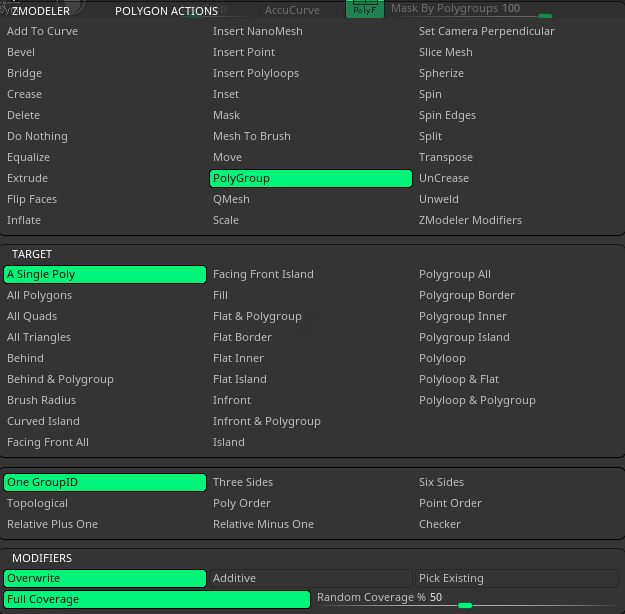The height and width of the screenshot is (614, 625).
Task: Select the Spin action
Action: coord(430,94)
